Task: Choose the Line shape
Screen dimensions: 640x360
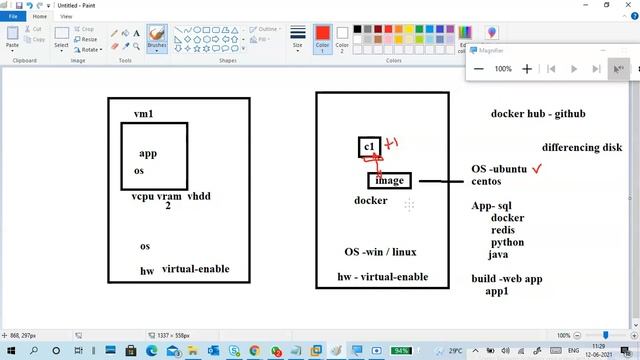Action: tap(178, 30)
